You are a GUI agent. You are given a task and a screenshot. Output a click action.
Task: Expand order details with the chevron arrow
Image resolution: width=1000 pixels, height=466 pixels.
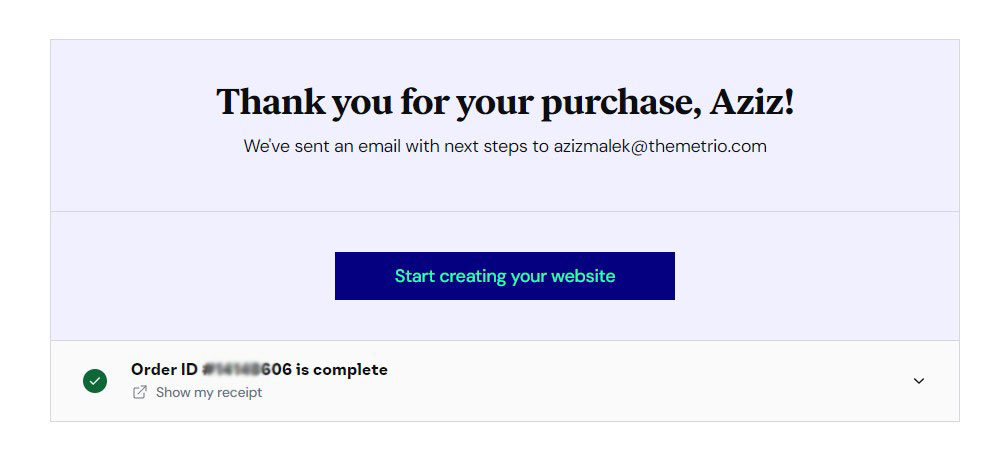pyautogui.click(x=918, y=381)
